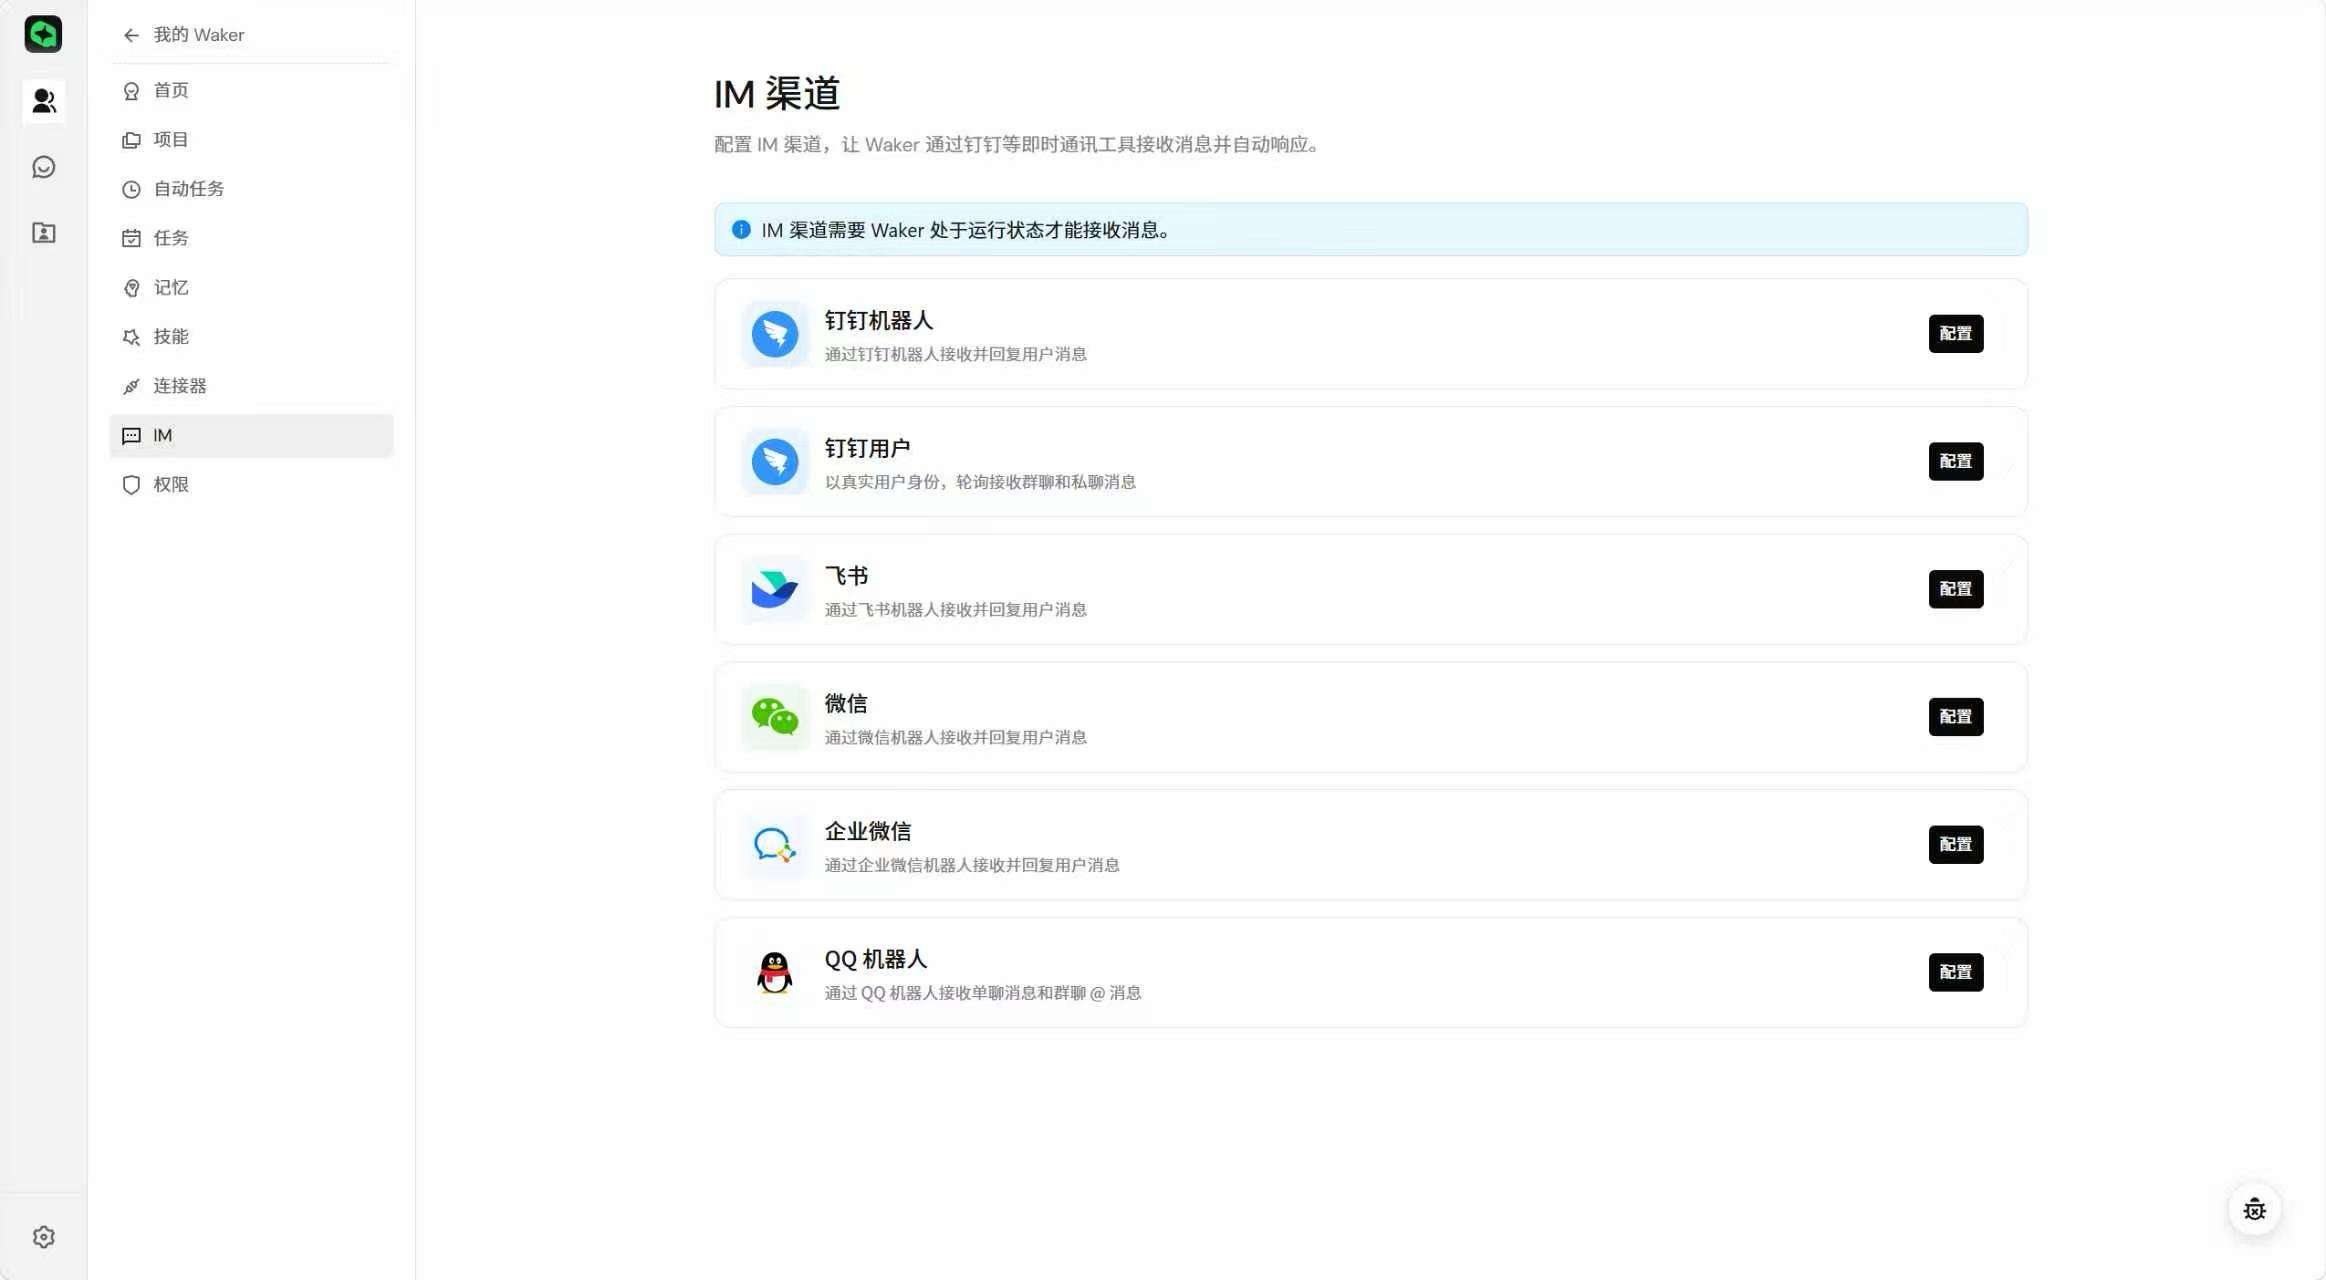Screen dimensions: 2326x1280
Task: Click text 通过微信机器人接收并回复用户消息
Action: (955, 737)
